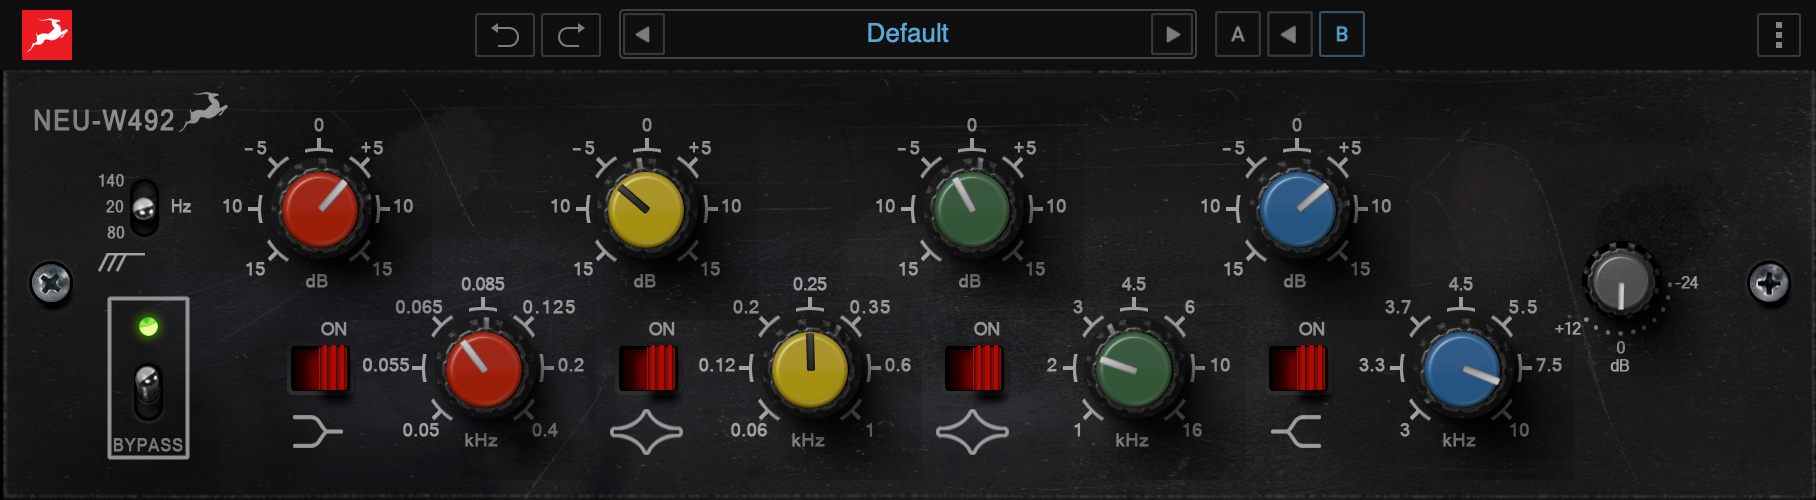Open the three-dot options menu
This screenshot has height=500, width=1816.
tap(1778, 35)
